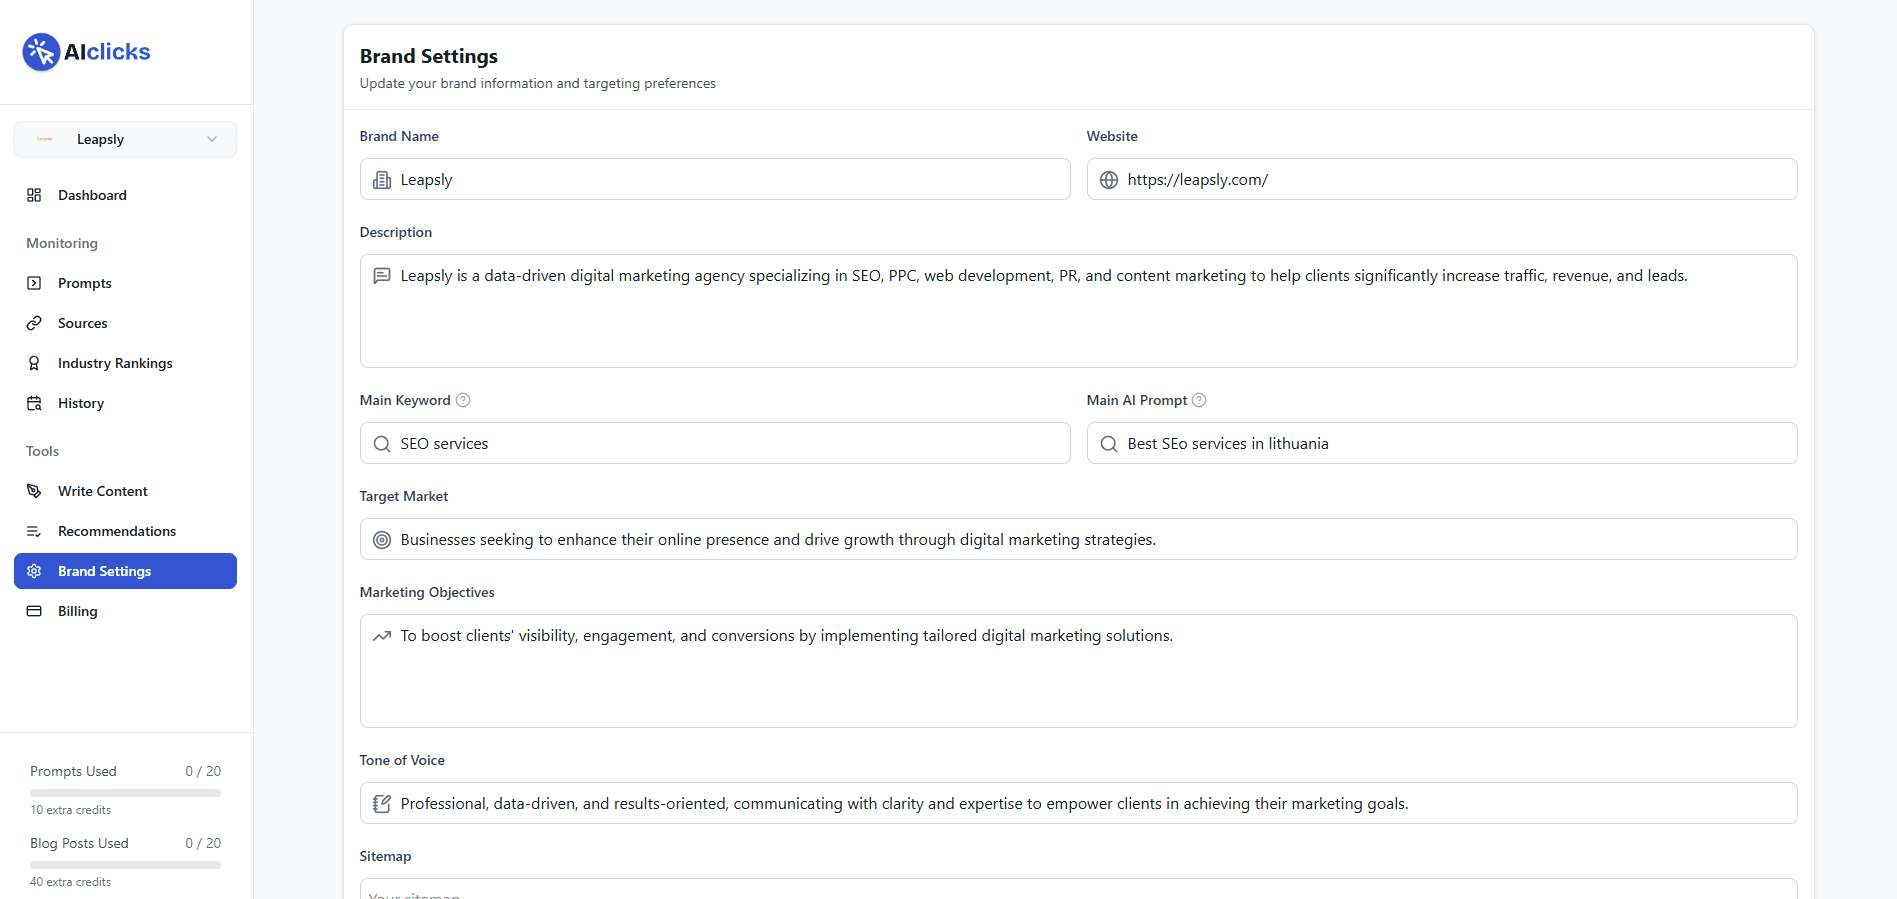Open Recommendations
The width and height of the screenshot is (1897, 899).
point(125,531)
